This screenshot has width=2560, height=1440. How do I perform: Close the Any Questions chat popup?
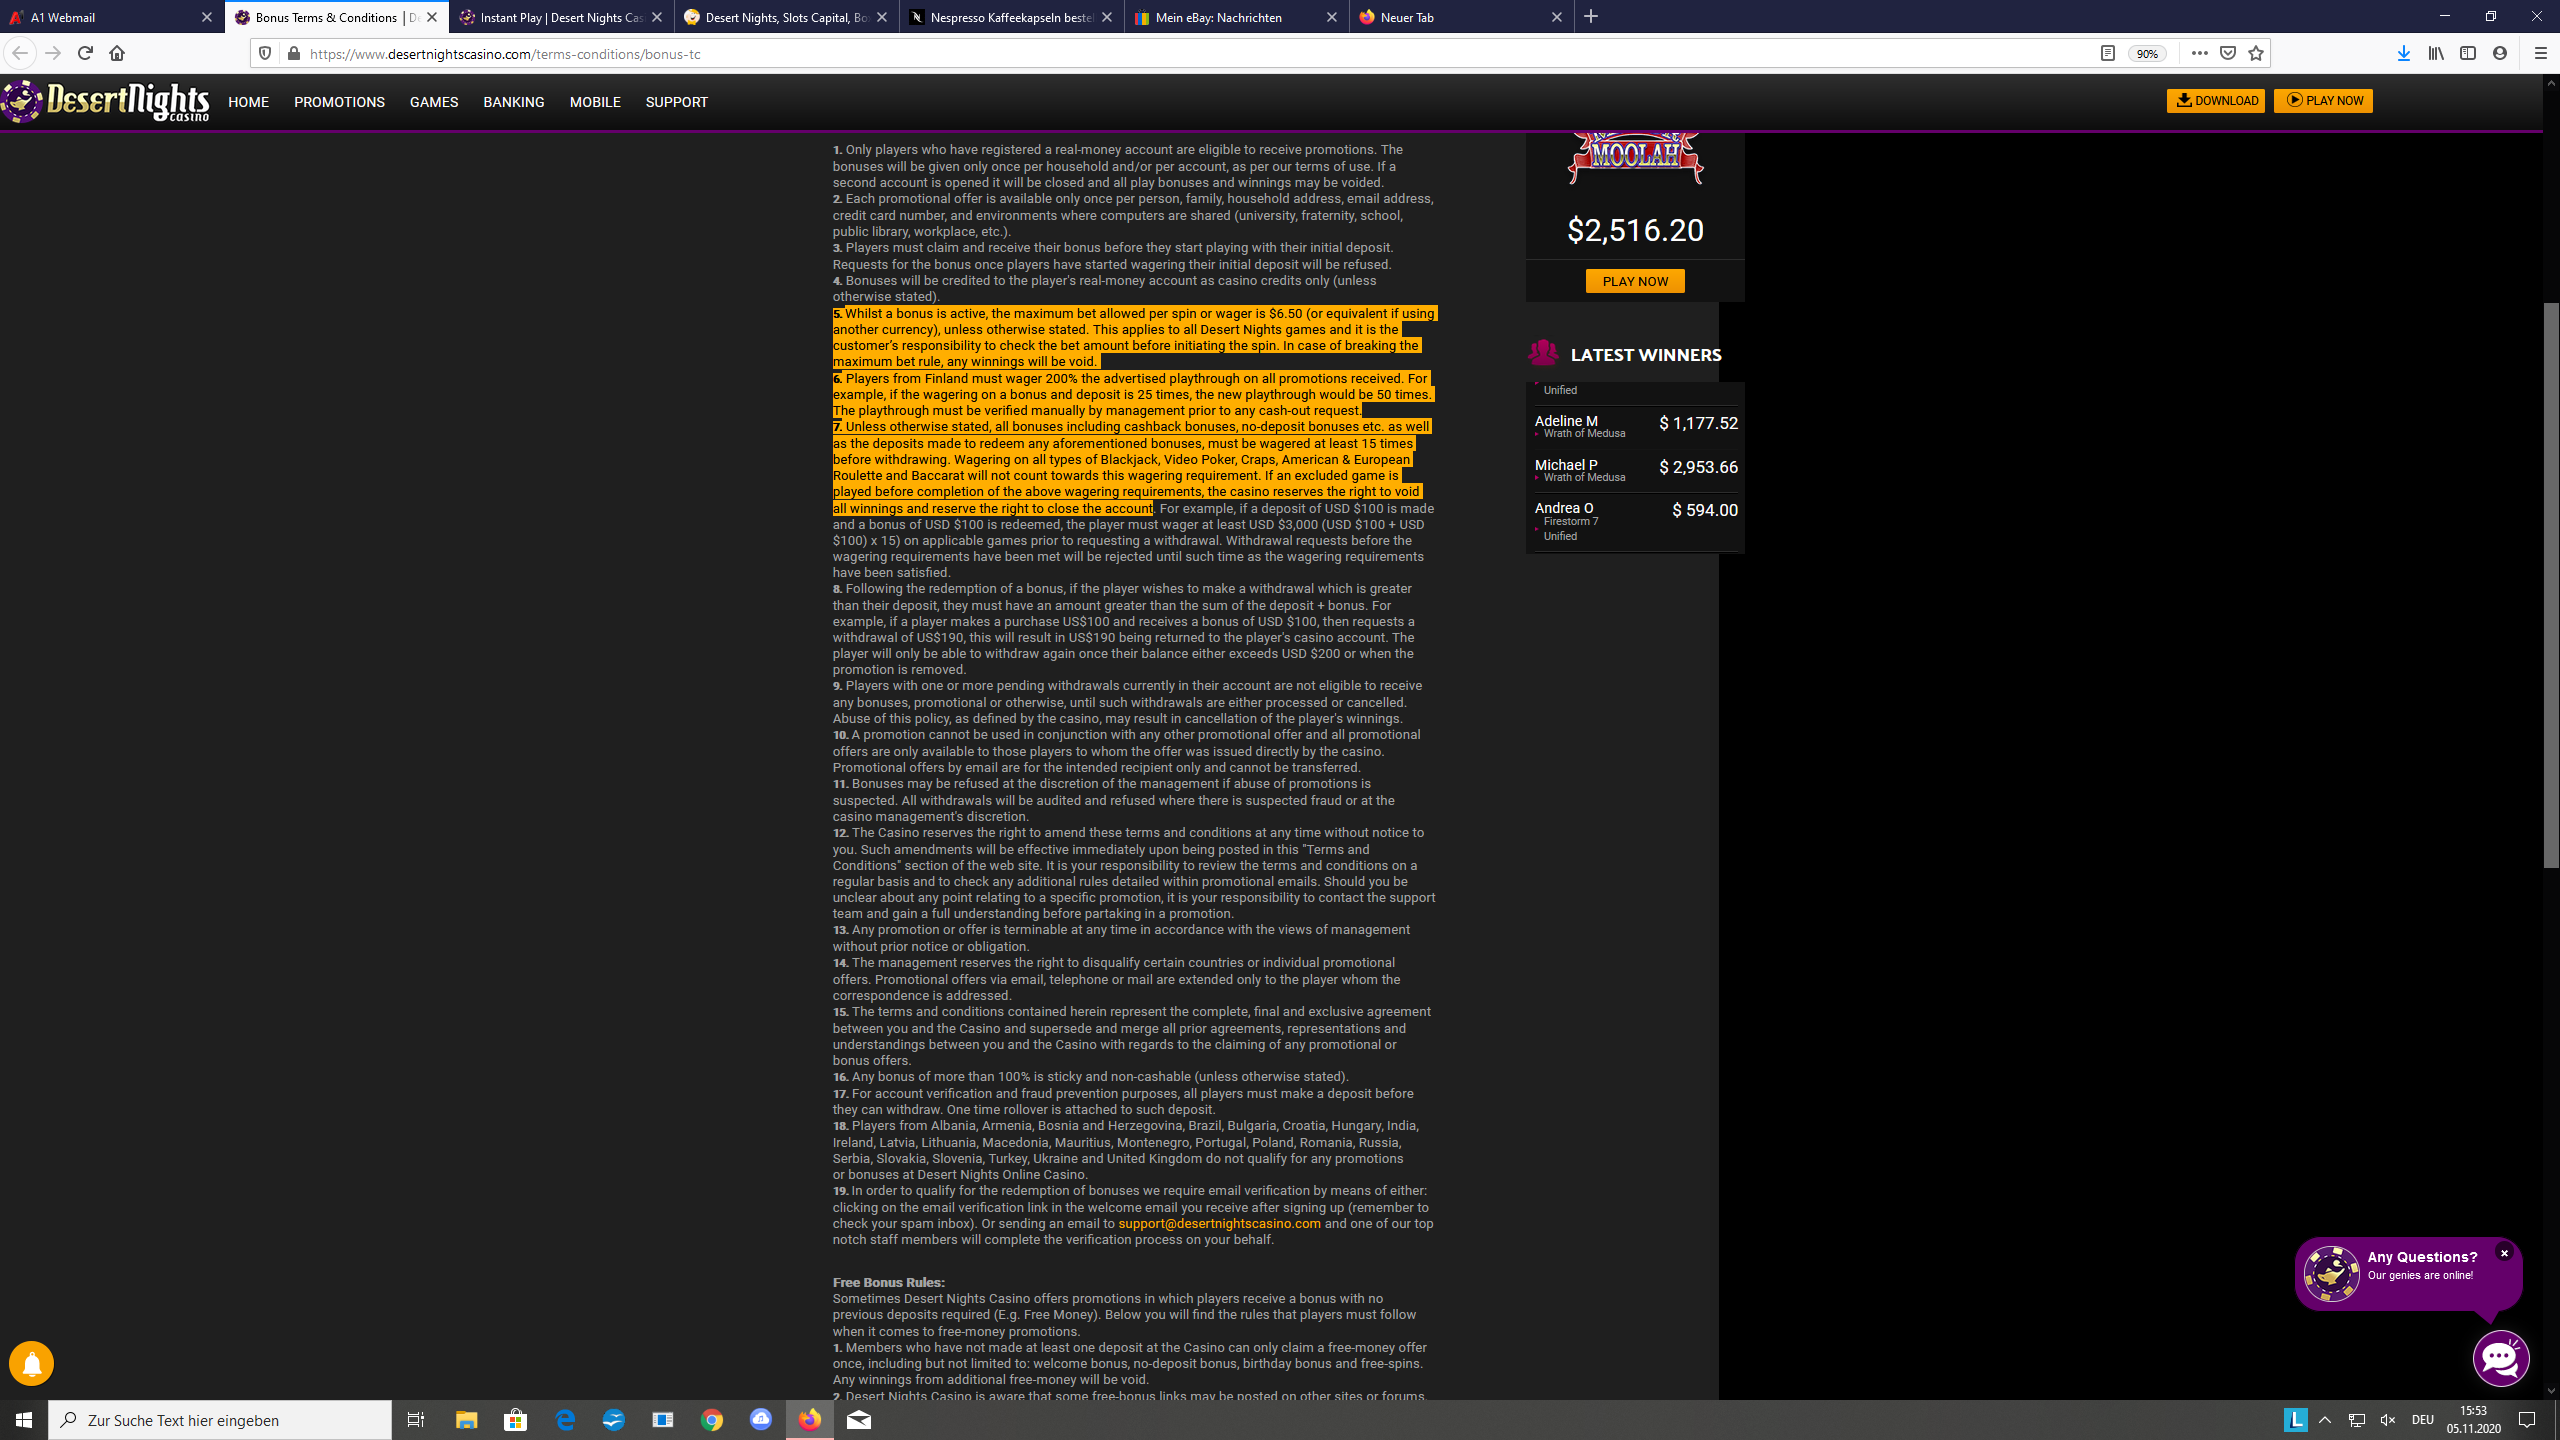tap(2504, 1253)
